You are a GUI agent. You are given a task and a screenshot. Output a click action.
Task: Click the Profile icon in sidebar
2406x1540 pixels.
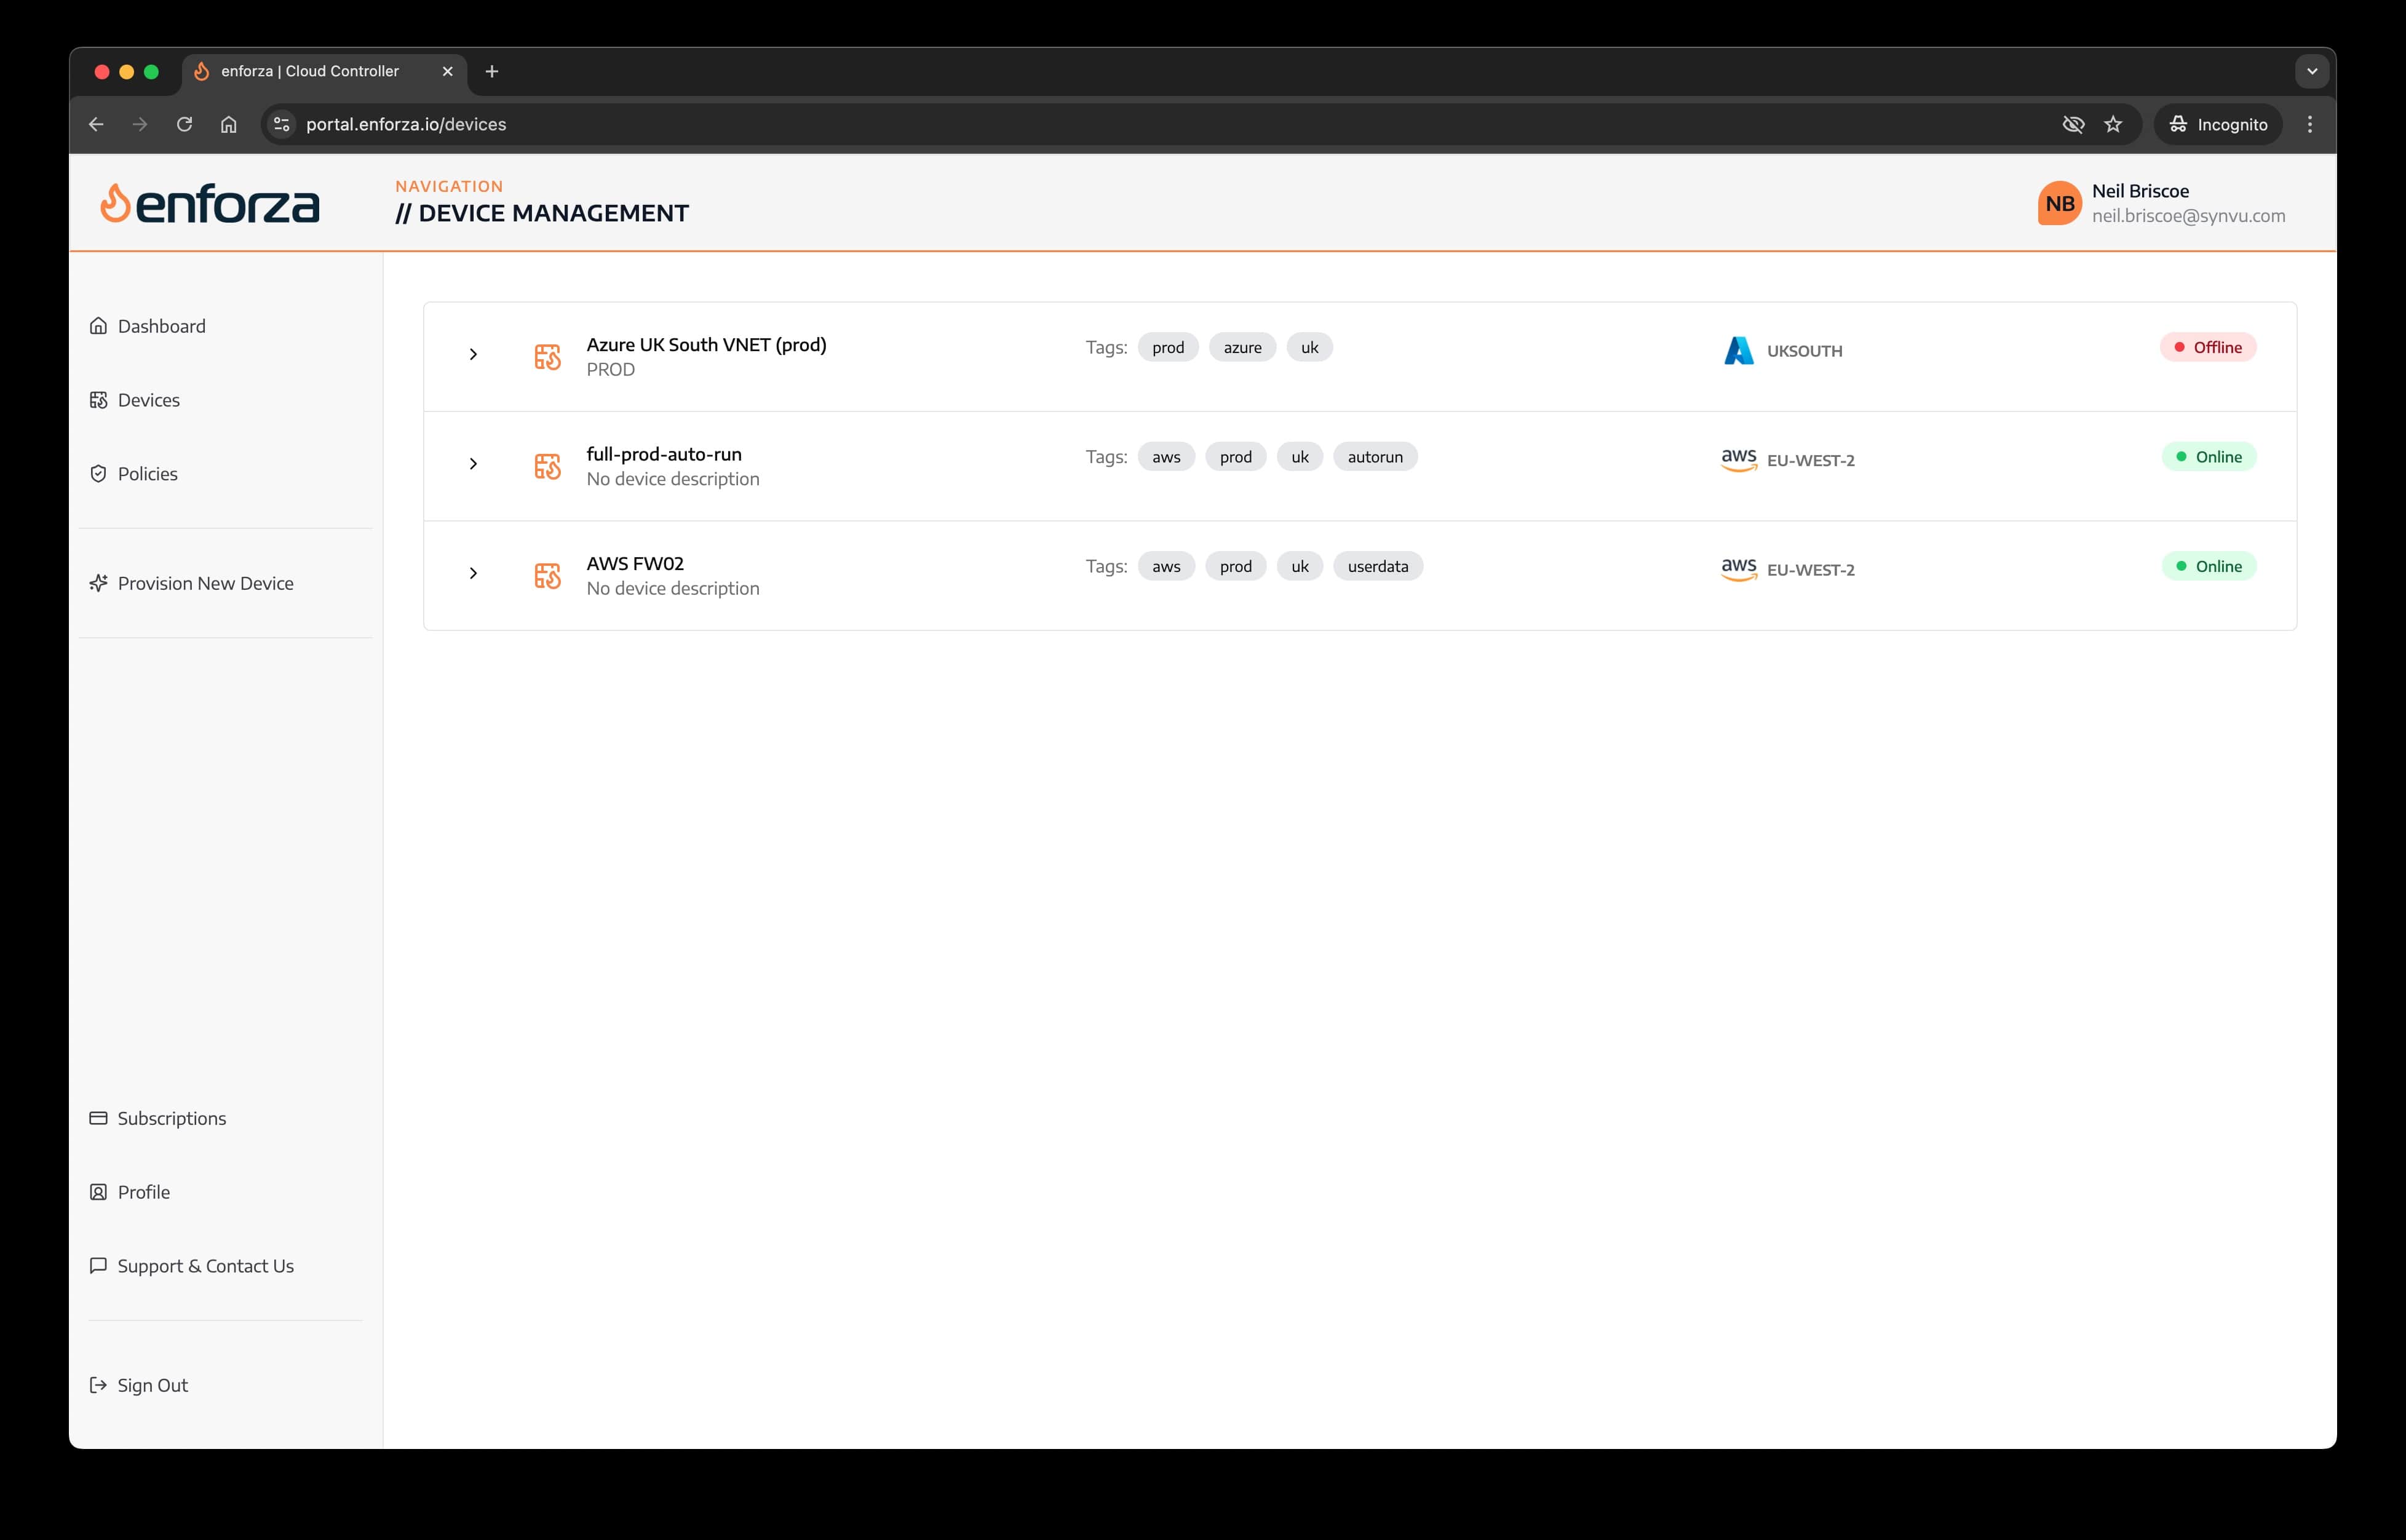click(98, 1192)
